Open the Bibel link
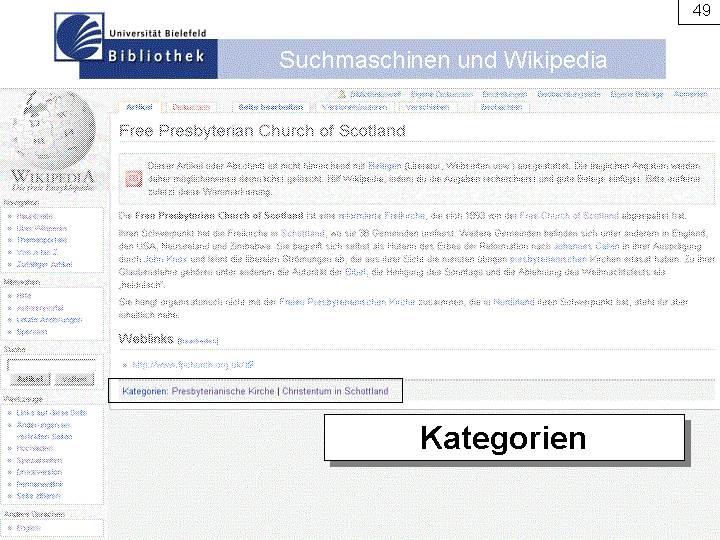This screenshot has width=720, height=540. (355, 272)
